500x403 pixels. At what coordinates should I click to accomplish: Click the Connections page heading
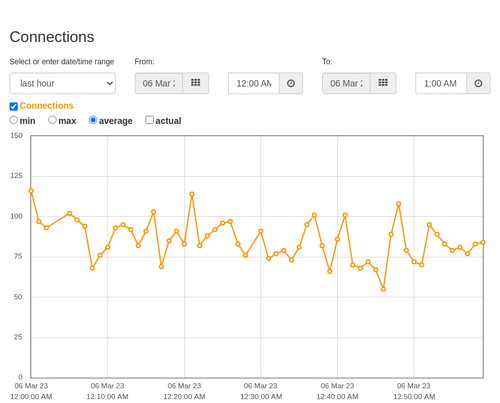pyautogui.click(x=52, y=37)
